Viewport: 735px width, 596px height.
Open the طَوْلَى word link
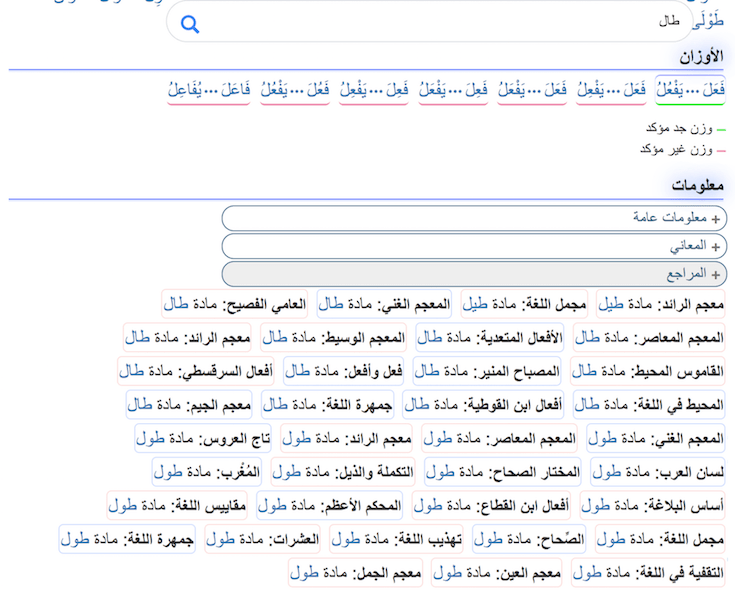(x=708, y=21)
